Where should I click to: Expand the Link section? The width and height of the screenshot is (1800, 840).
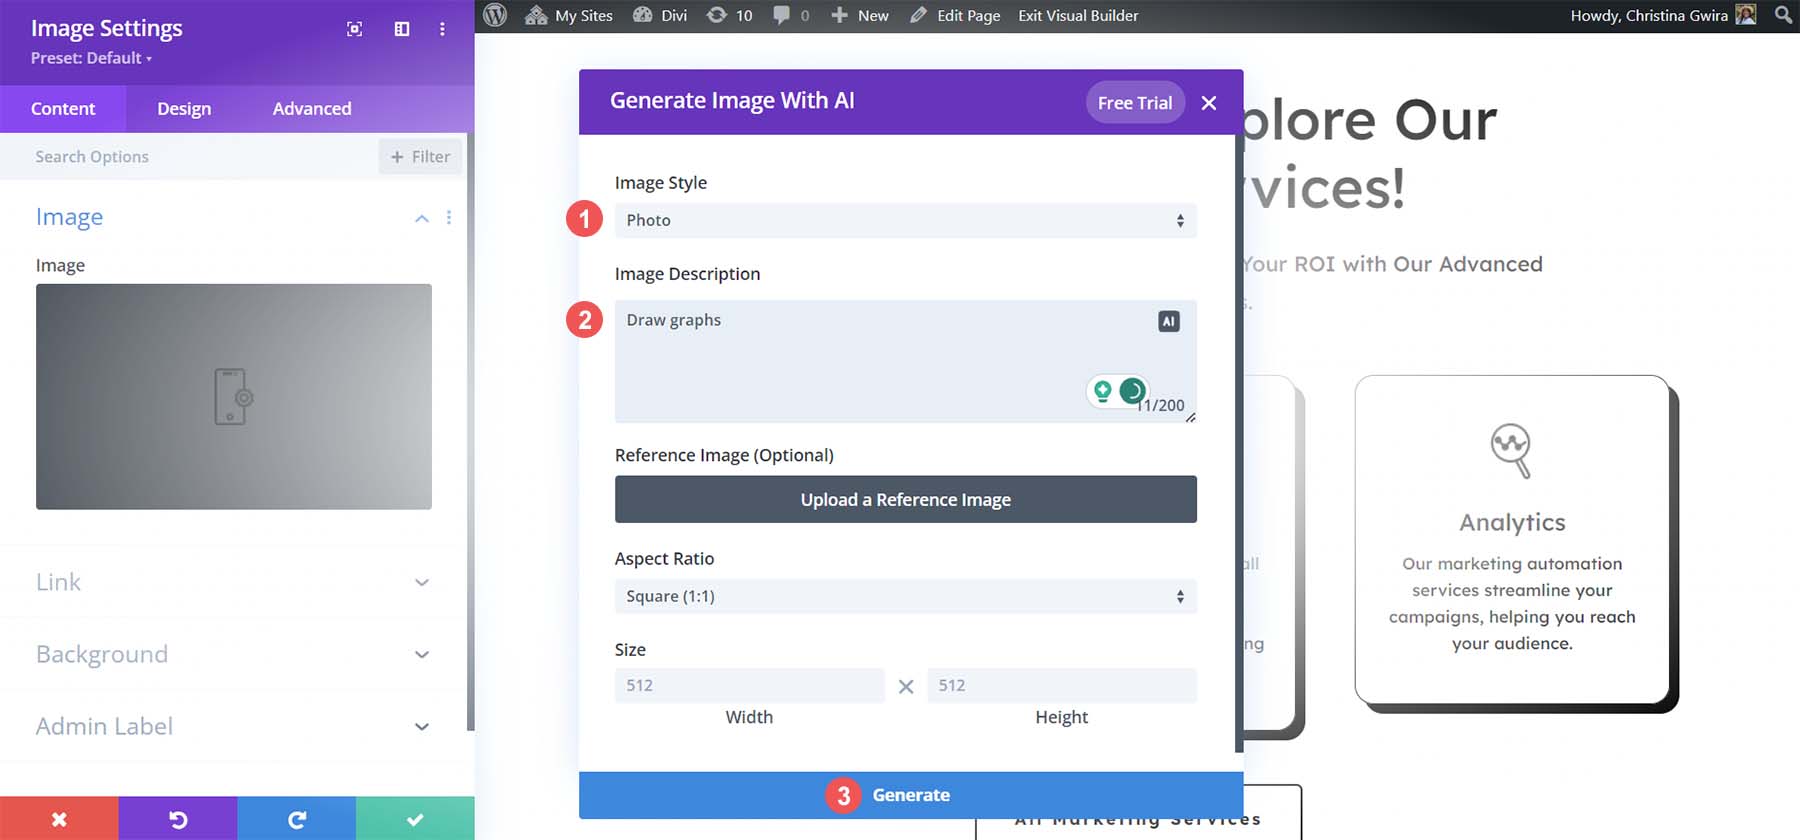tap(234, 582)
